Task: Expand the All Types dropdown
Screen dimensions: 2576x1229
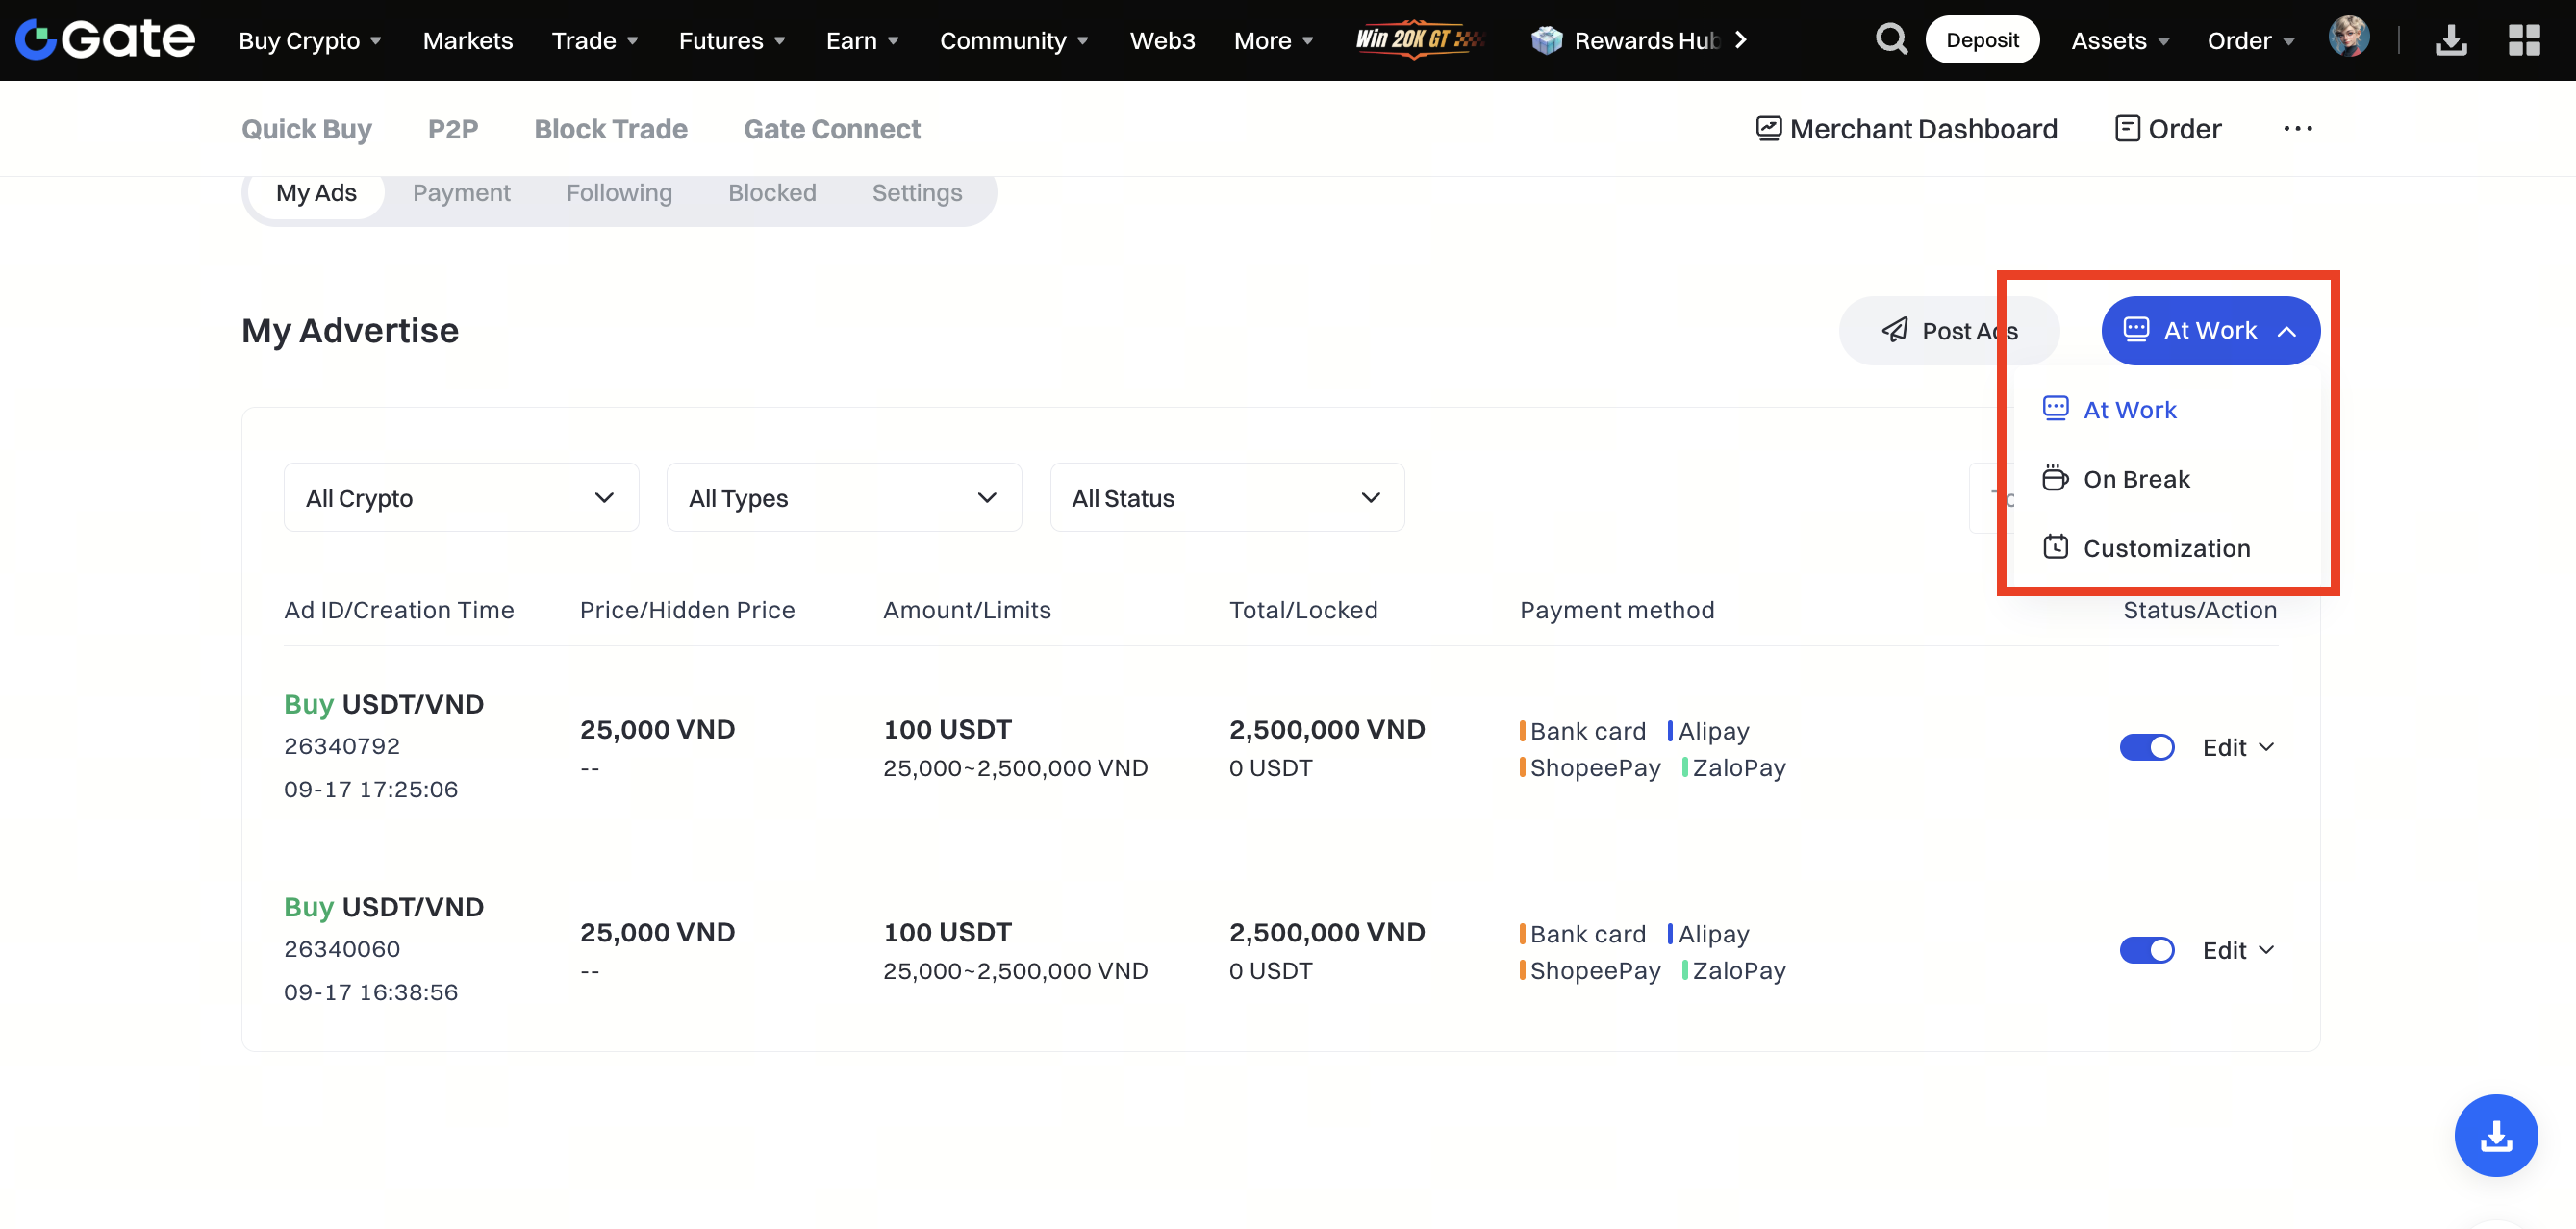Action: coord(843,498)
